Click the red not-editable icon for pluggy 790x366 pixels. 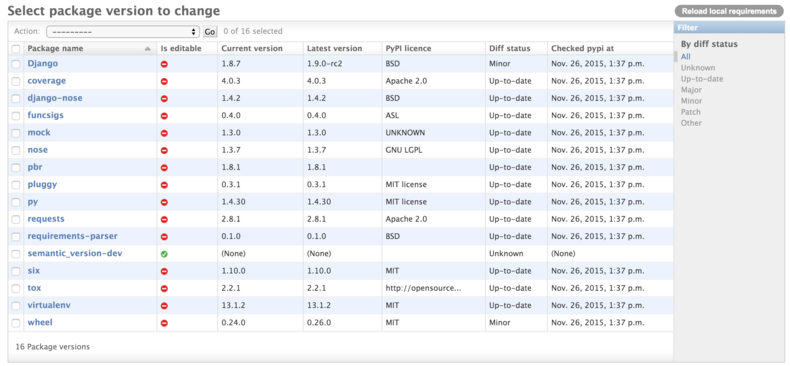point(164,185)
